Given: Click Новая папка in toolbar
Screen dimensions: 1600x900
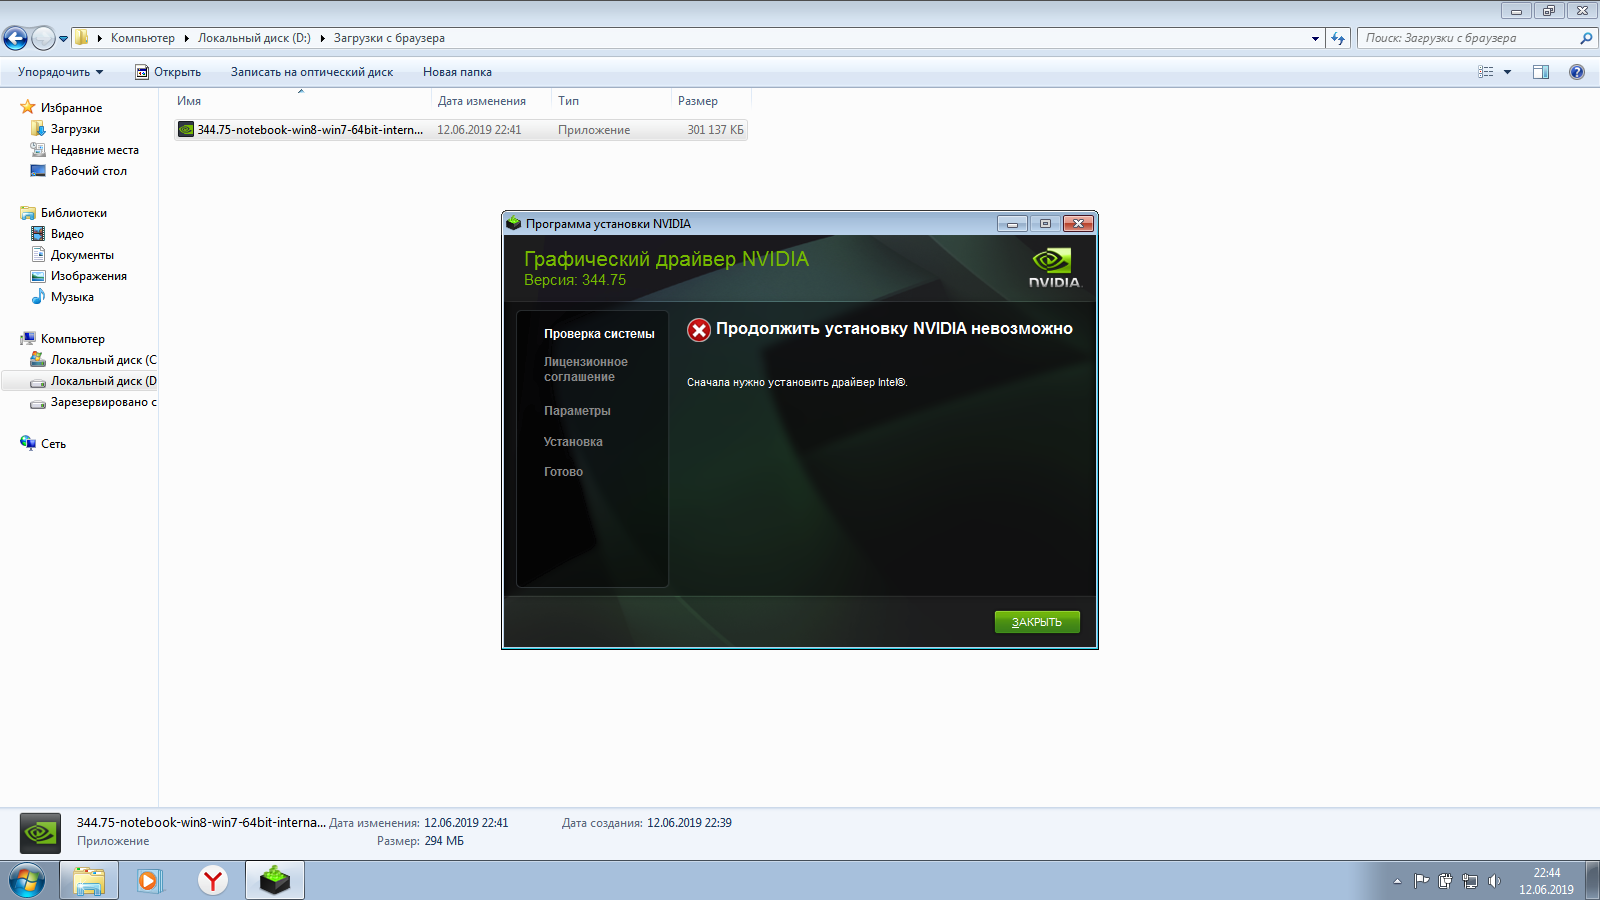Looking at the screenshot, I should tap(457, 72).
